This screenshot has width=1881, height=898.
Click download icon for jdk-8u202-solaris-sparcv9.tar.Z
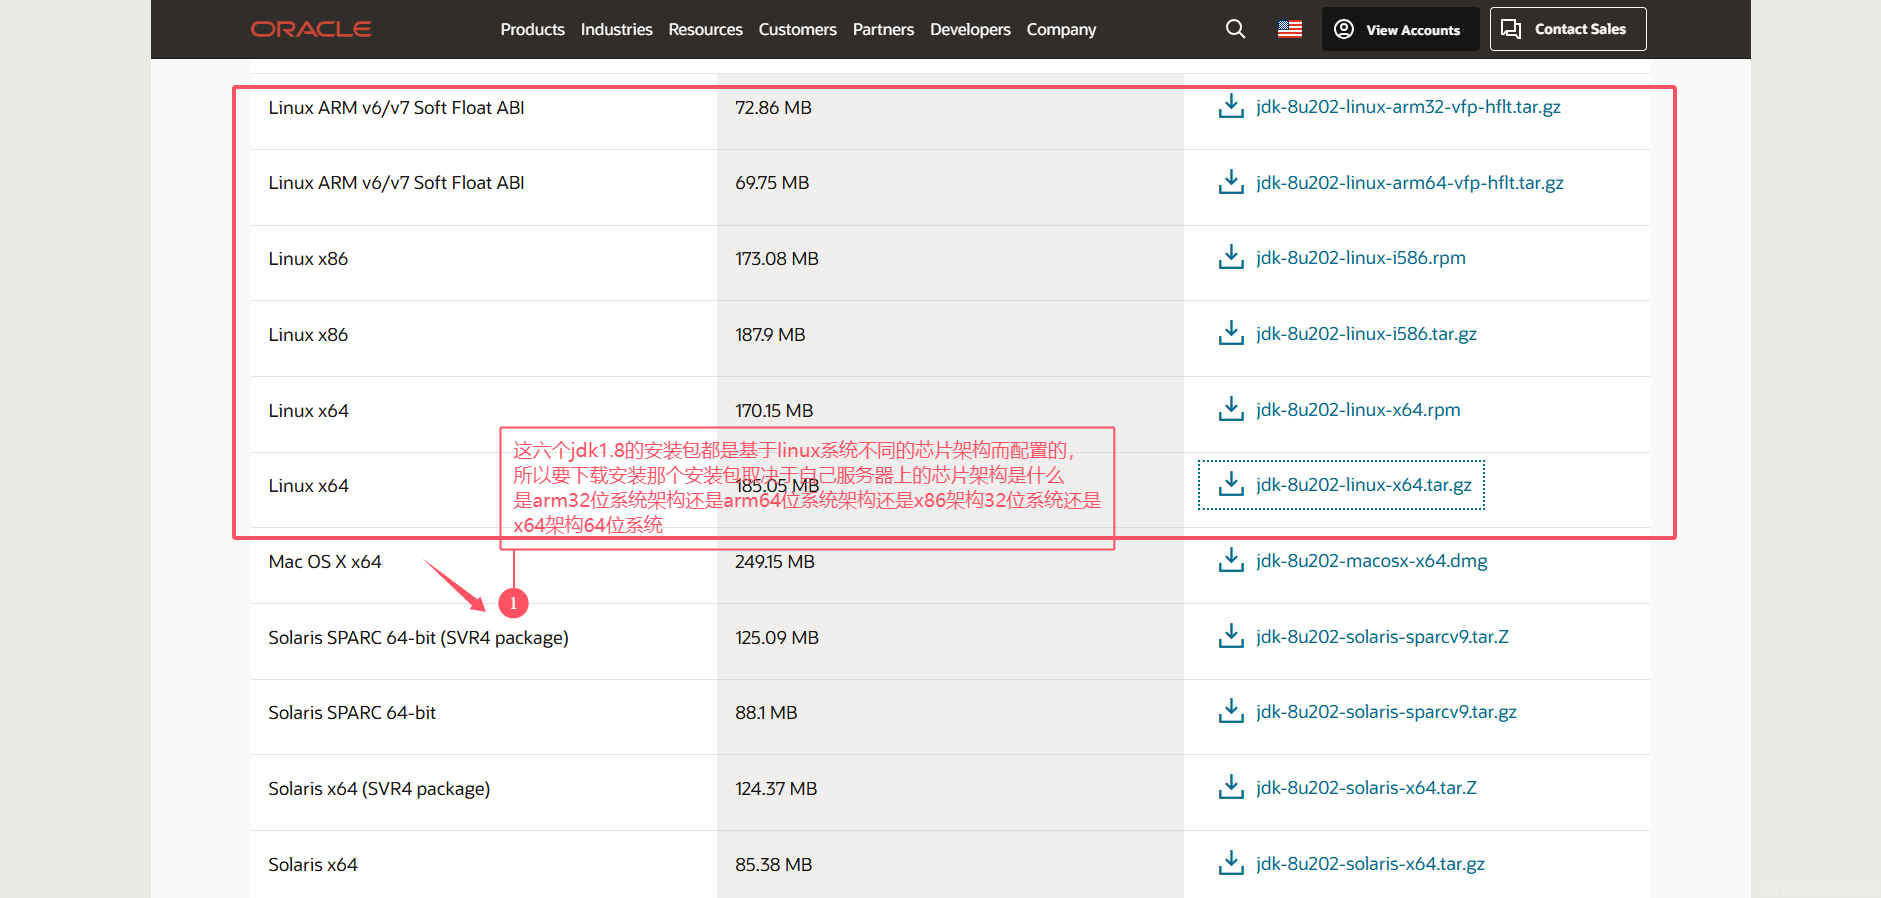point(1231,636)
